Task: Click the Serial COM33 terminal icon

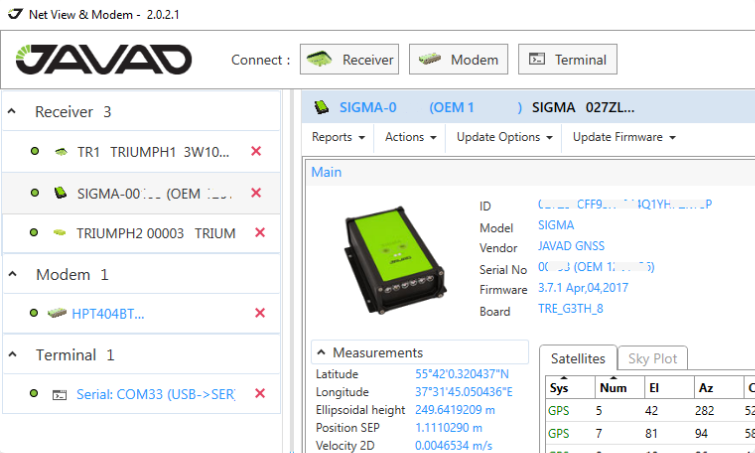Action: tap(59, 395)
